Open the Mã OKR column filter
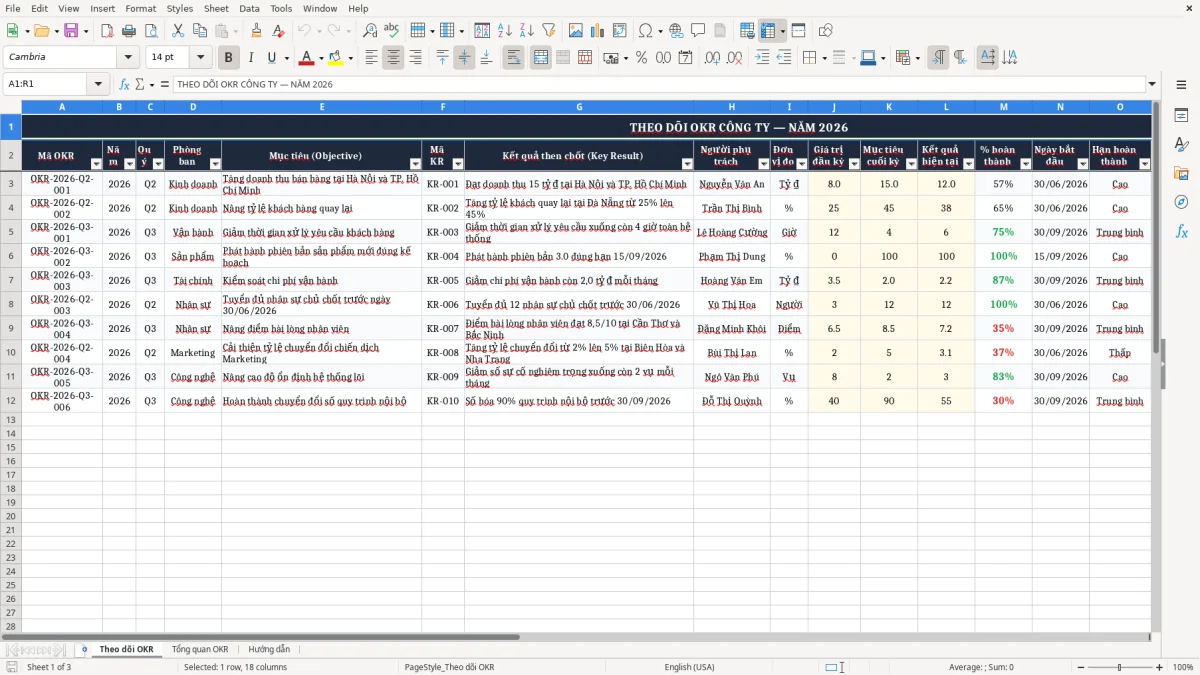 (x=96, y=164)
